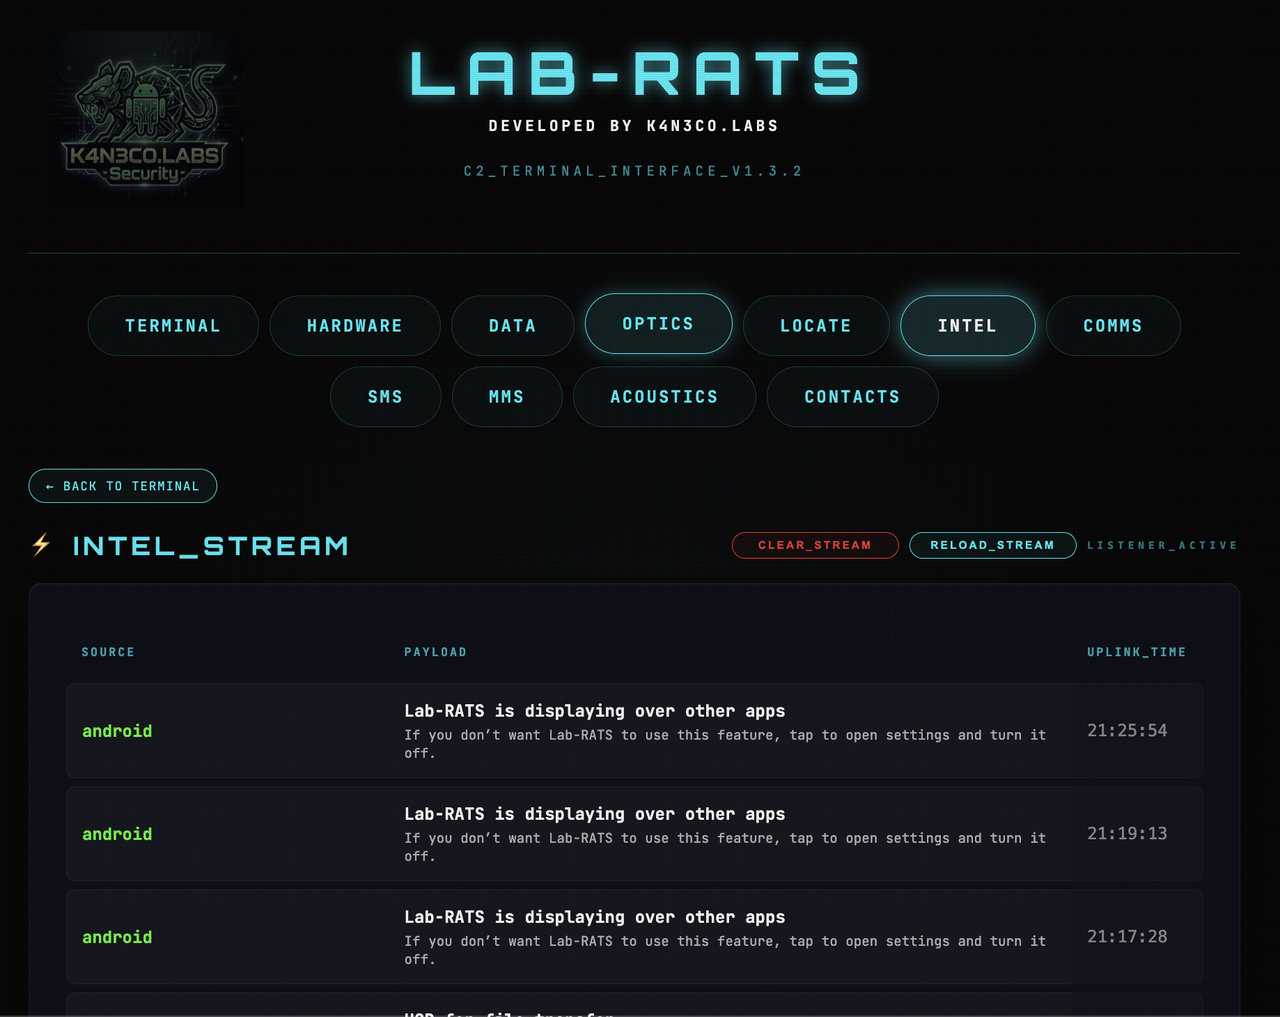Click the DEVELOPED BY K4N3CO.LABS text
This screenshot has width=1280, height=1017.
point(634,126)
